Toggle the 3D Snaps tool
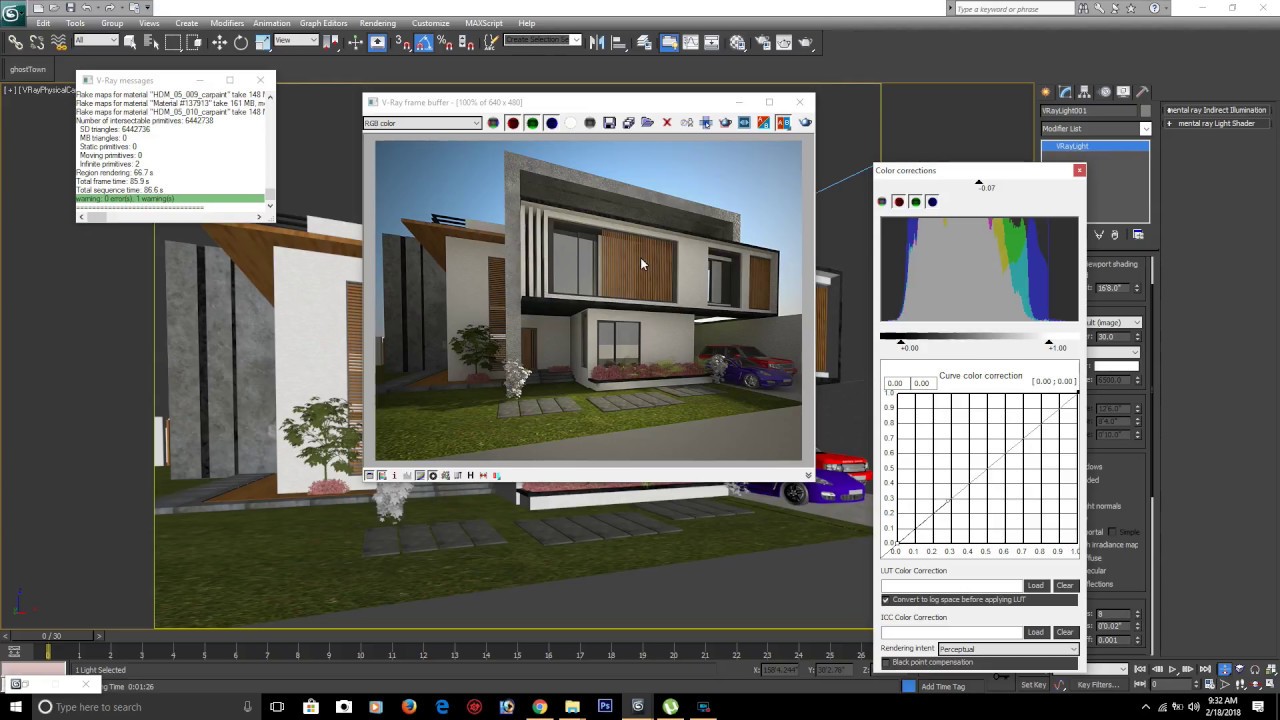1280x720 pixels. click(402, 42)
